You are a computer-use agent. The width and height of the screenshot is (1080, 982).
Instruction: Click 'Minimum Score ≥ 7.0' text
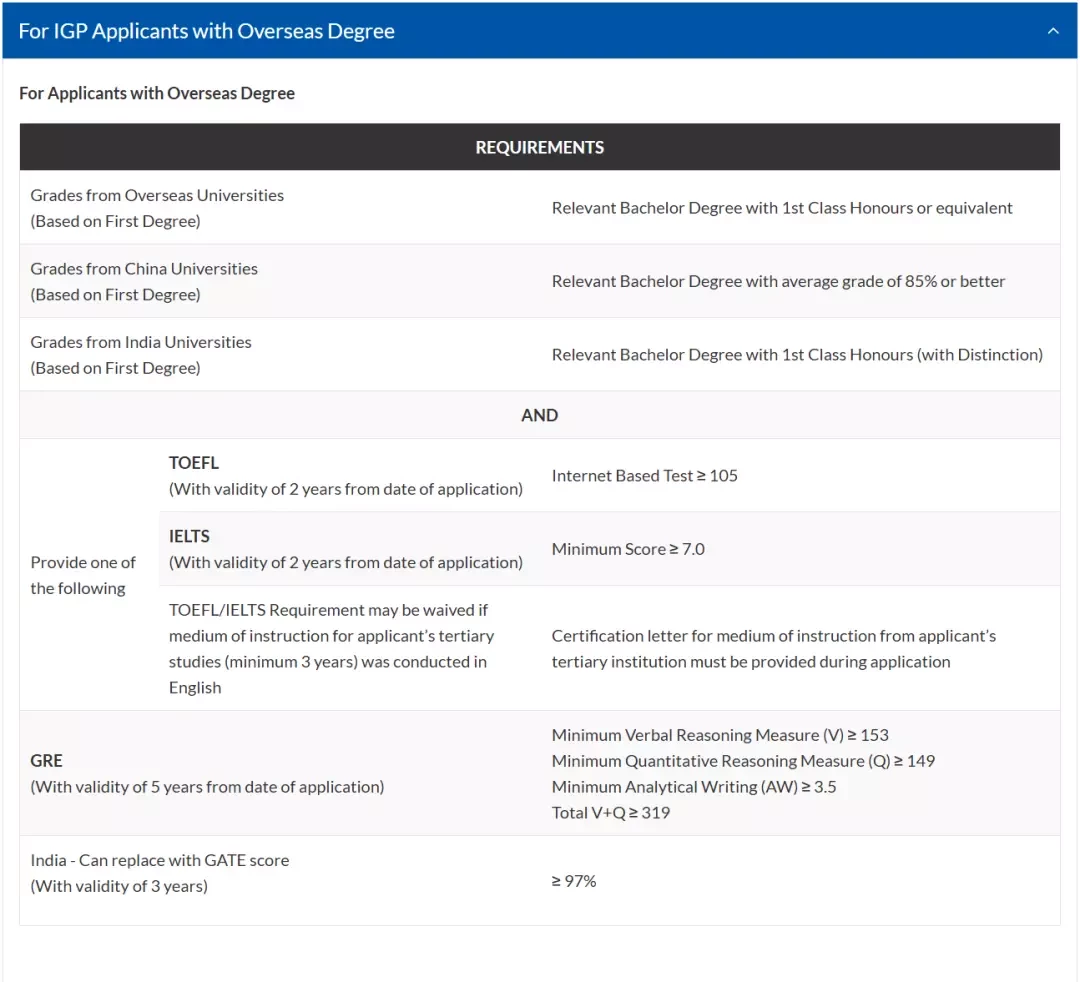coord(628,550)
